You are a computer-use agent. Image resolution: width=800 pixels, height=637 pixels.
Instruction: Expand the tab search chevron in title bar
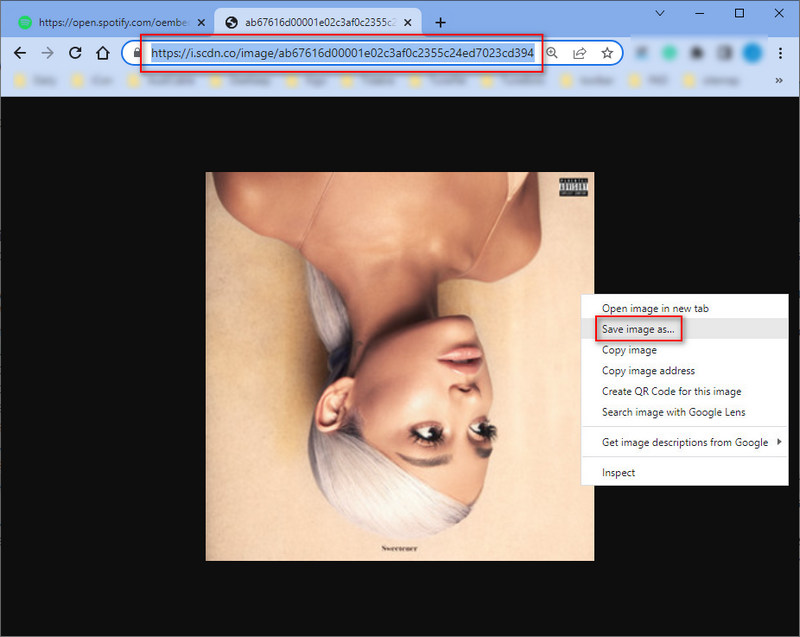661,13
